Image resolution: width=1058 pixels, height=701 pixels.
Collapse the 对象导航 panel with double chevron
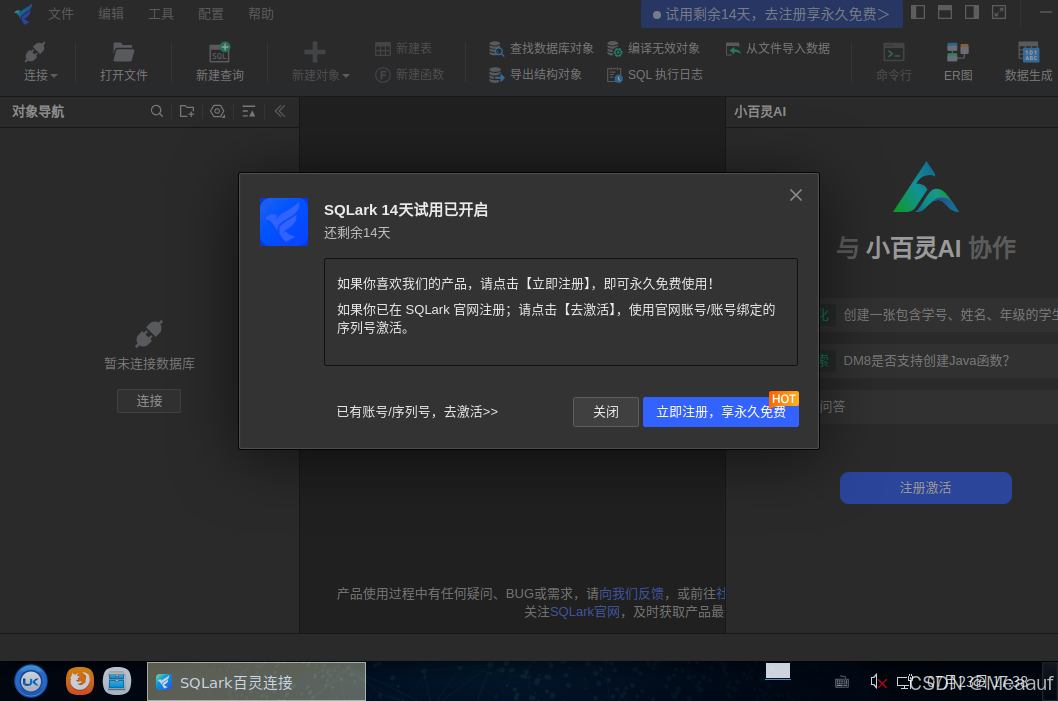[x=279, y=111]
